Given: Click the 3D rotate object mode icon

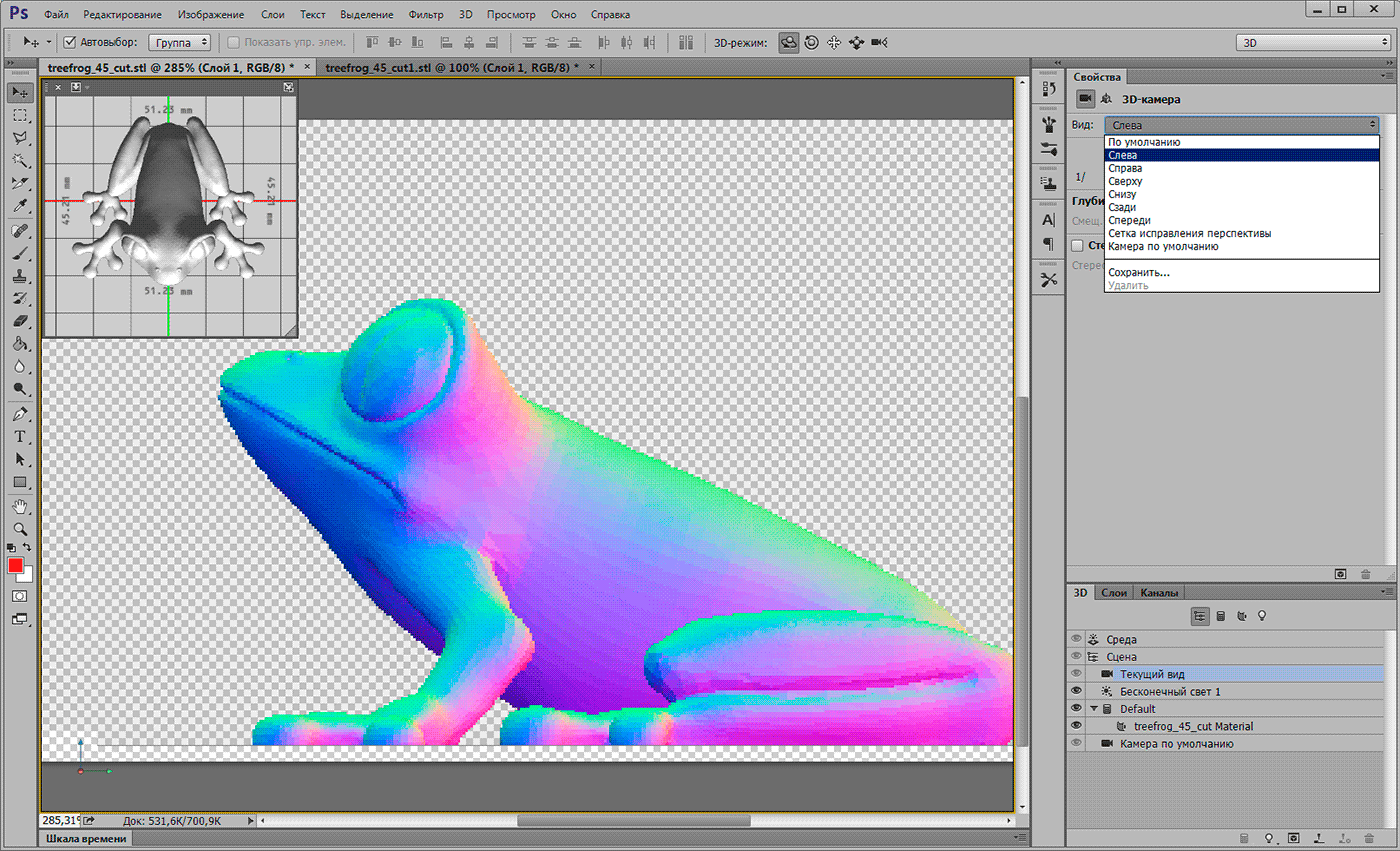Looking at the screenshot, I should point(789,42).
